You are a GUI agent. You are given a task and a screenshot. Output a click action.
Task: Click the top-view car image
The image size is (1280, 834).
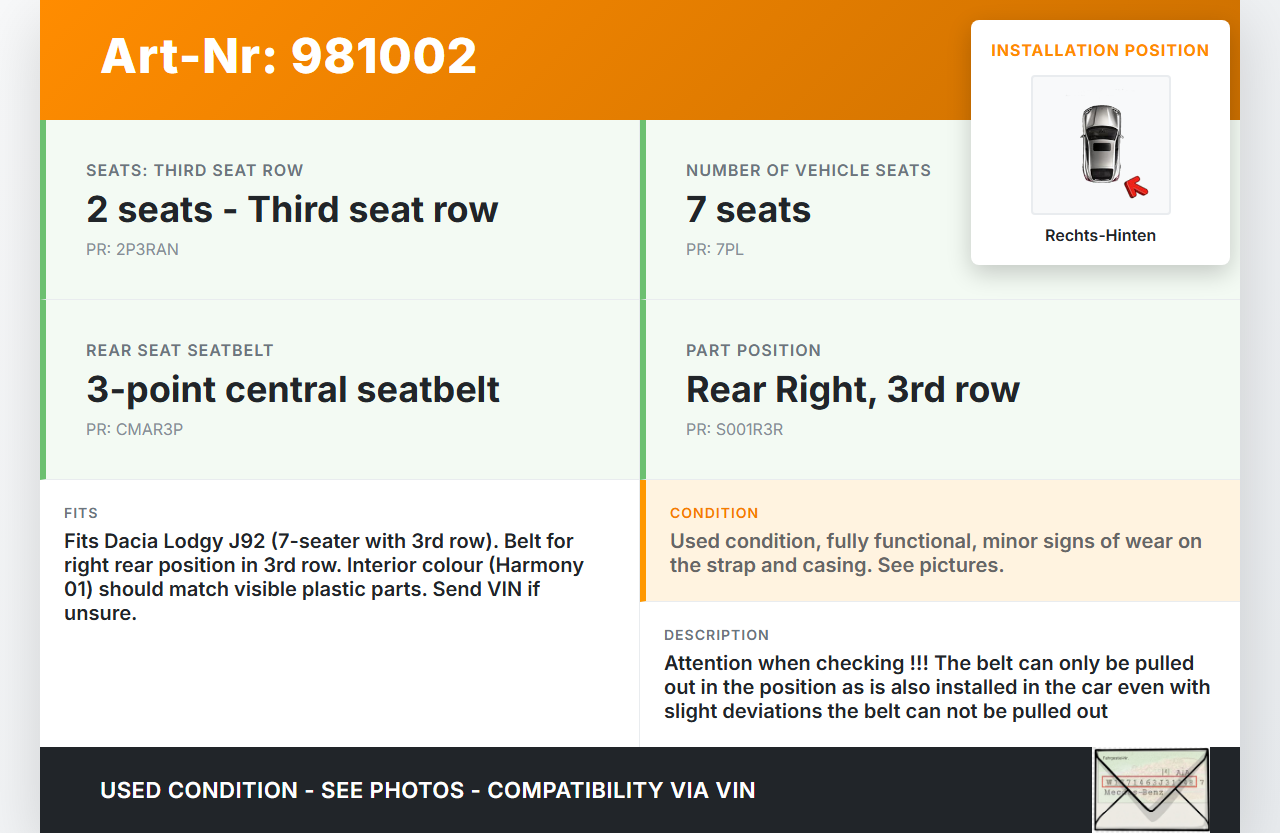click(x=1100, y=144)
